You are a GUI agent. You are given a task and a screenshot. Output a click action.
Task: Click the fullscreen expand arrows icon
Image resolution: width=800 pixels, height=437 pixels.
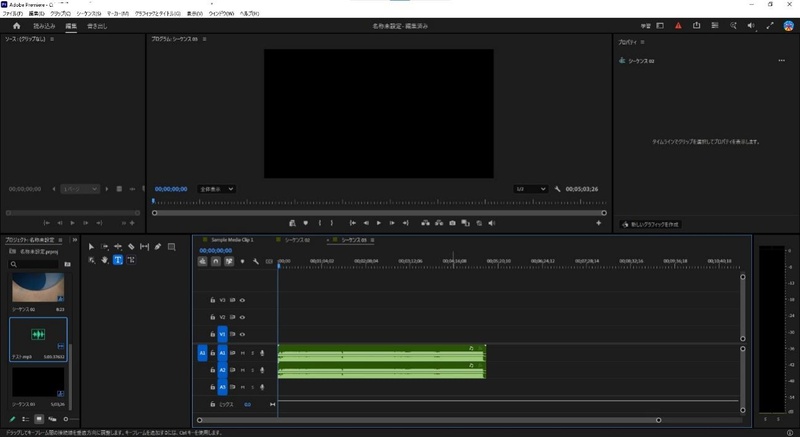tap(770, 25)
